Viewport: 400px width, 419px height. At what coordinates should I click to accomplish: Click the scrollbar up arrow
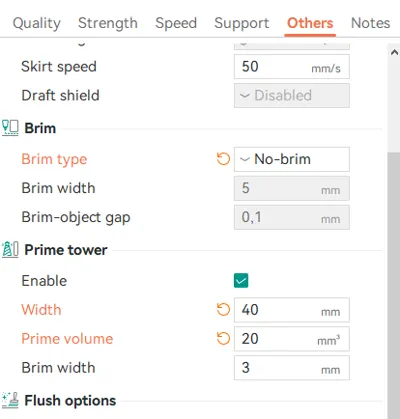coord(394,52)
